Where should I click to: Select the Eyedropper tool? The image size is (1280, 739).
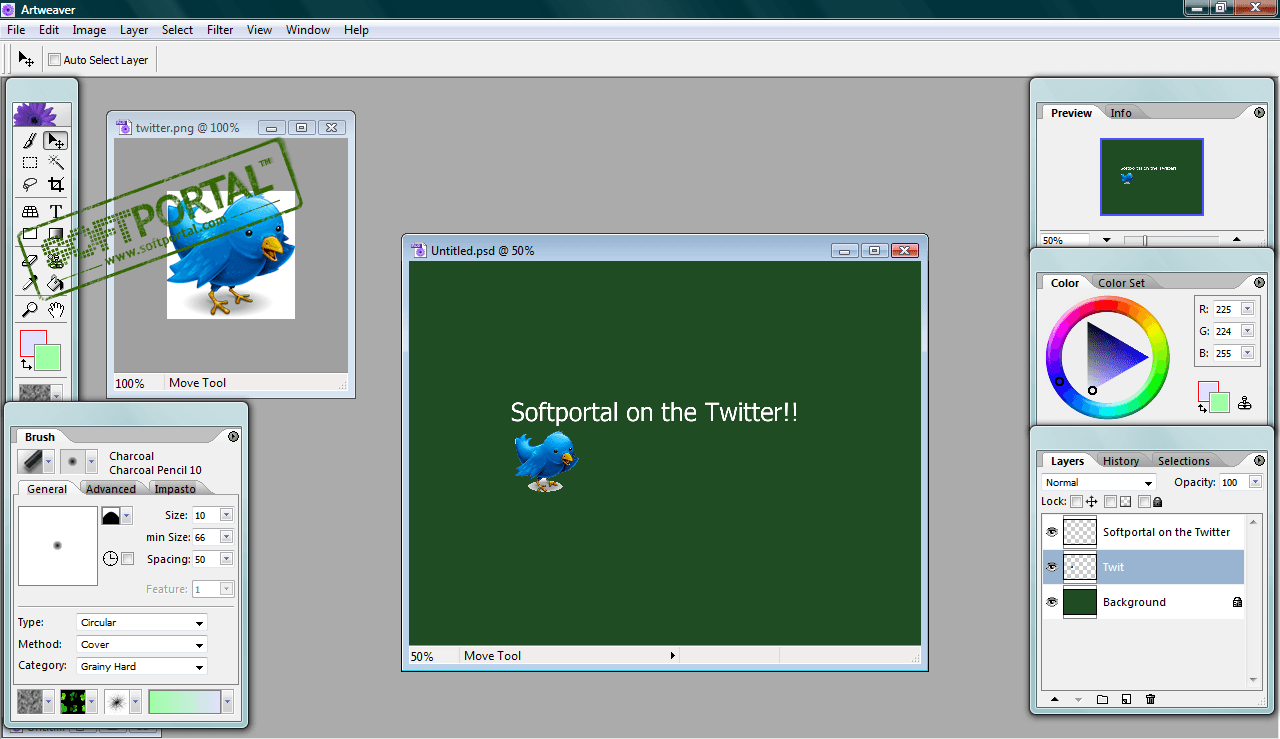(x=30, y=284)
